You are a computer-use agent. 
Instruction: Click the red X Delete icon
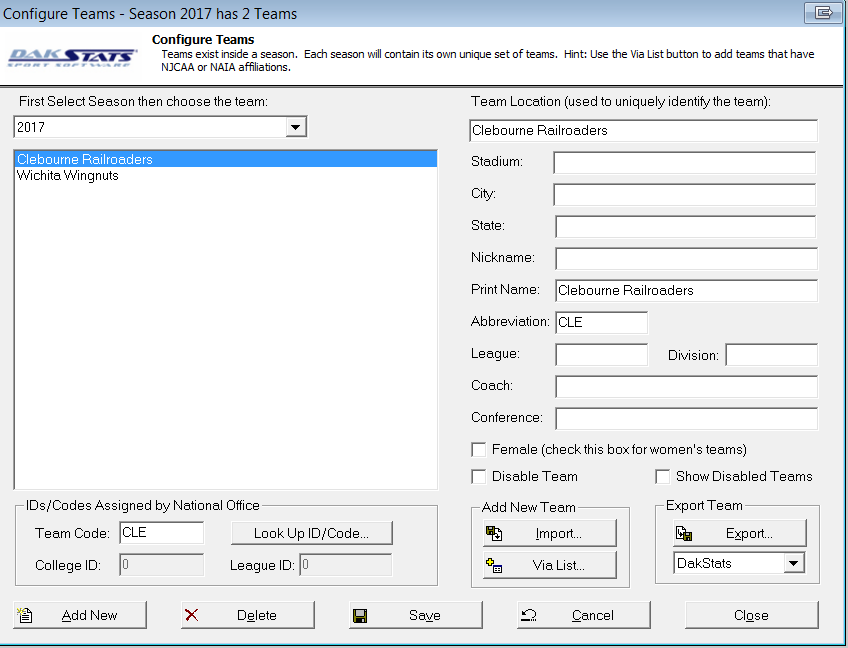coord(192,615)
